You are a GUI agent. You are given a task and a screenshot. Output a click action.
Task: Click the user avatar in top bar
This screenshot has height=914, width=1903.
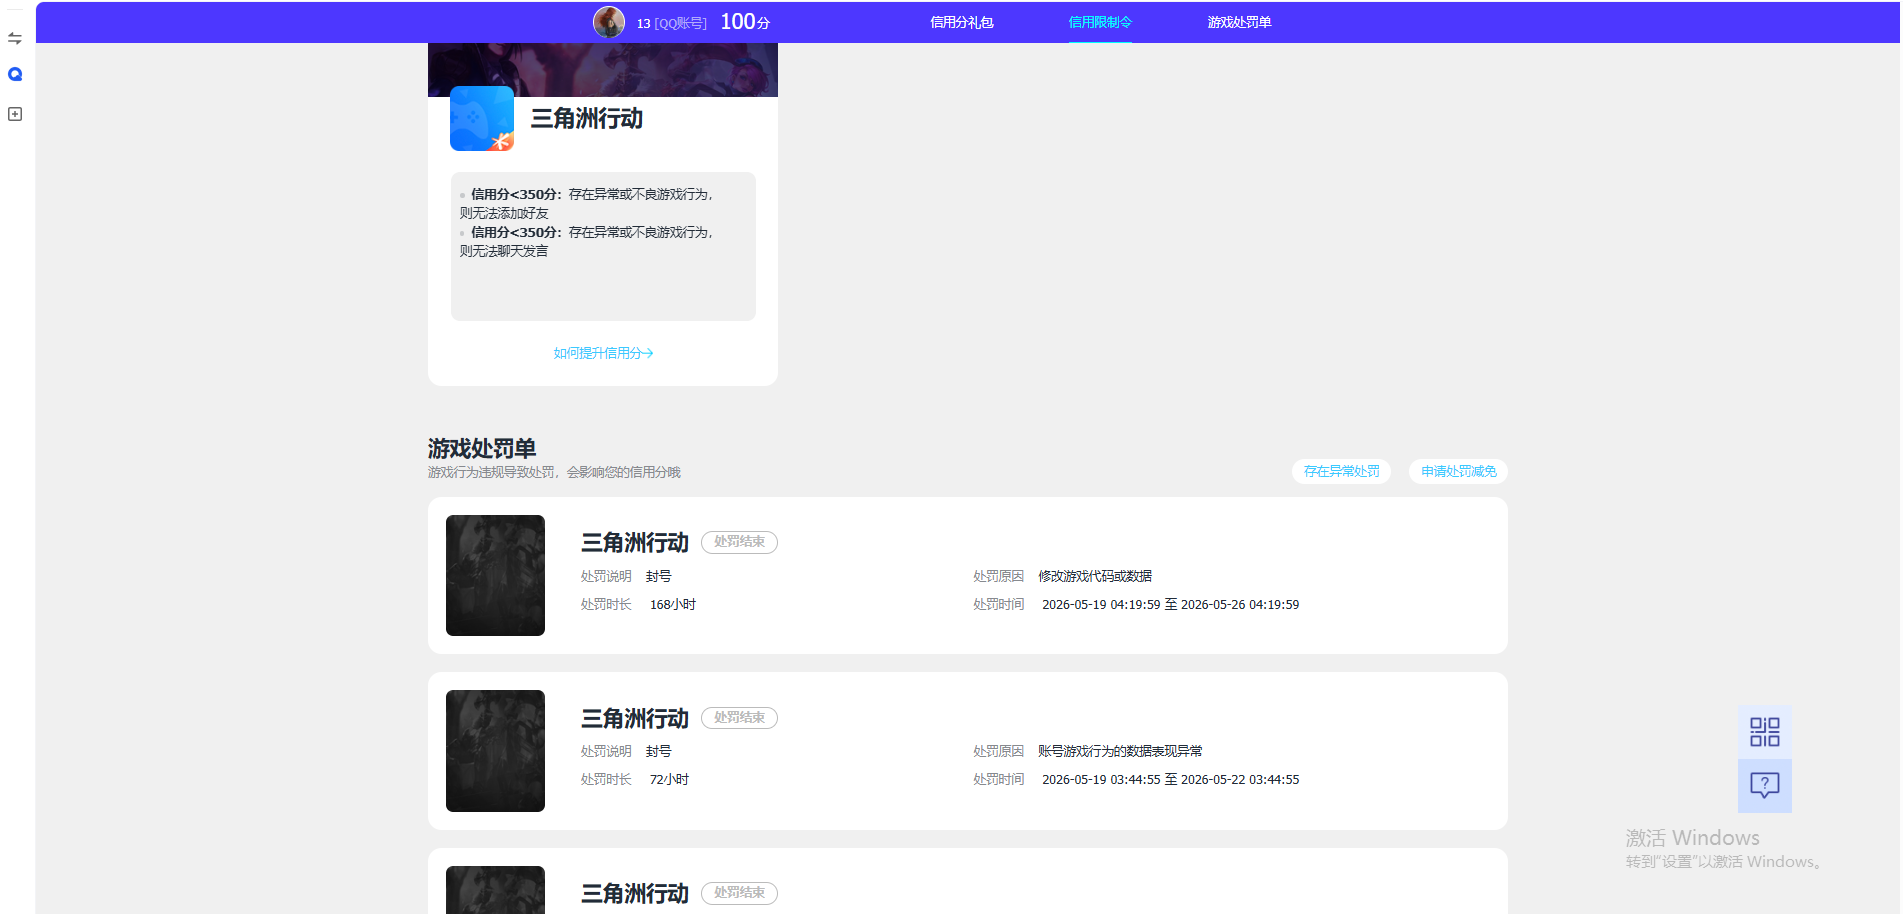pos(608,22)
